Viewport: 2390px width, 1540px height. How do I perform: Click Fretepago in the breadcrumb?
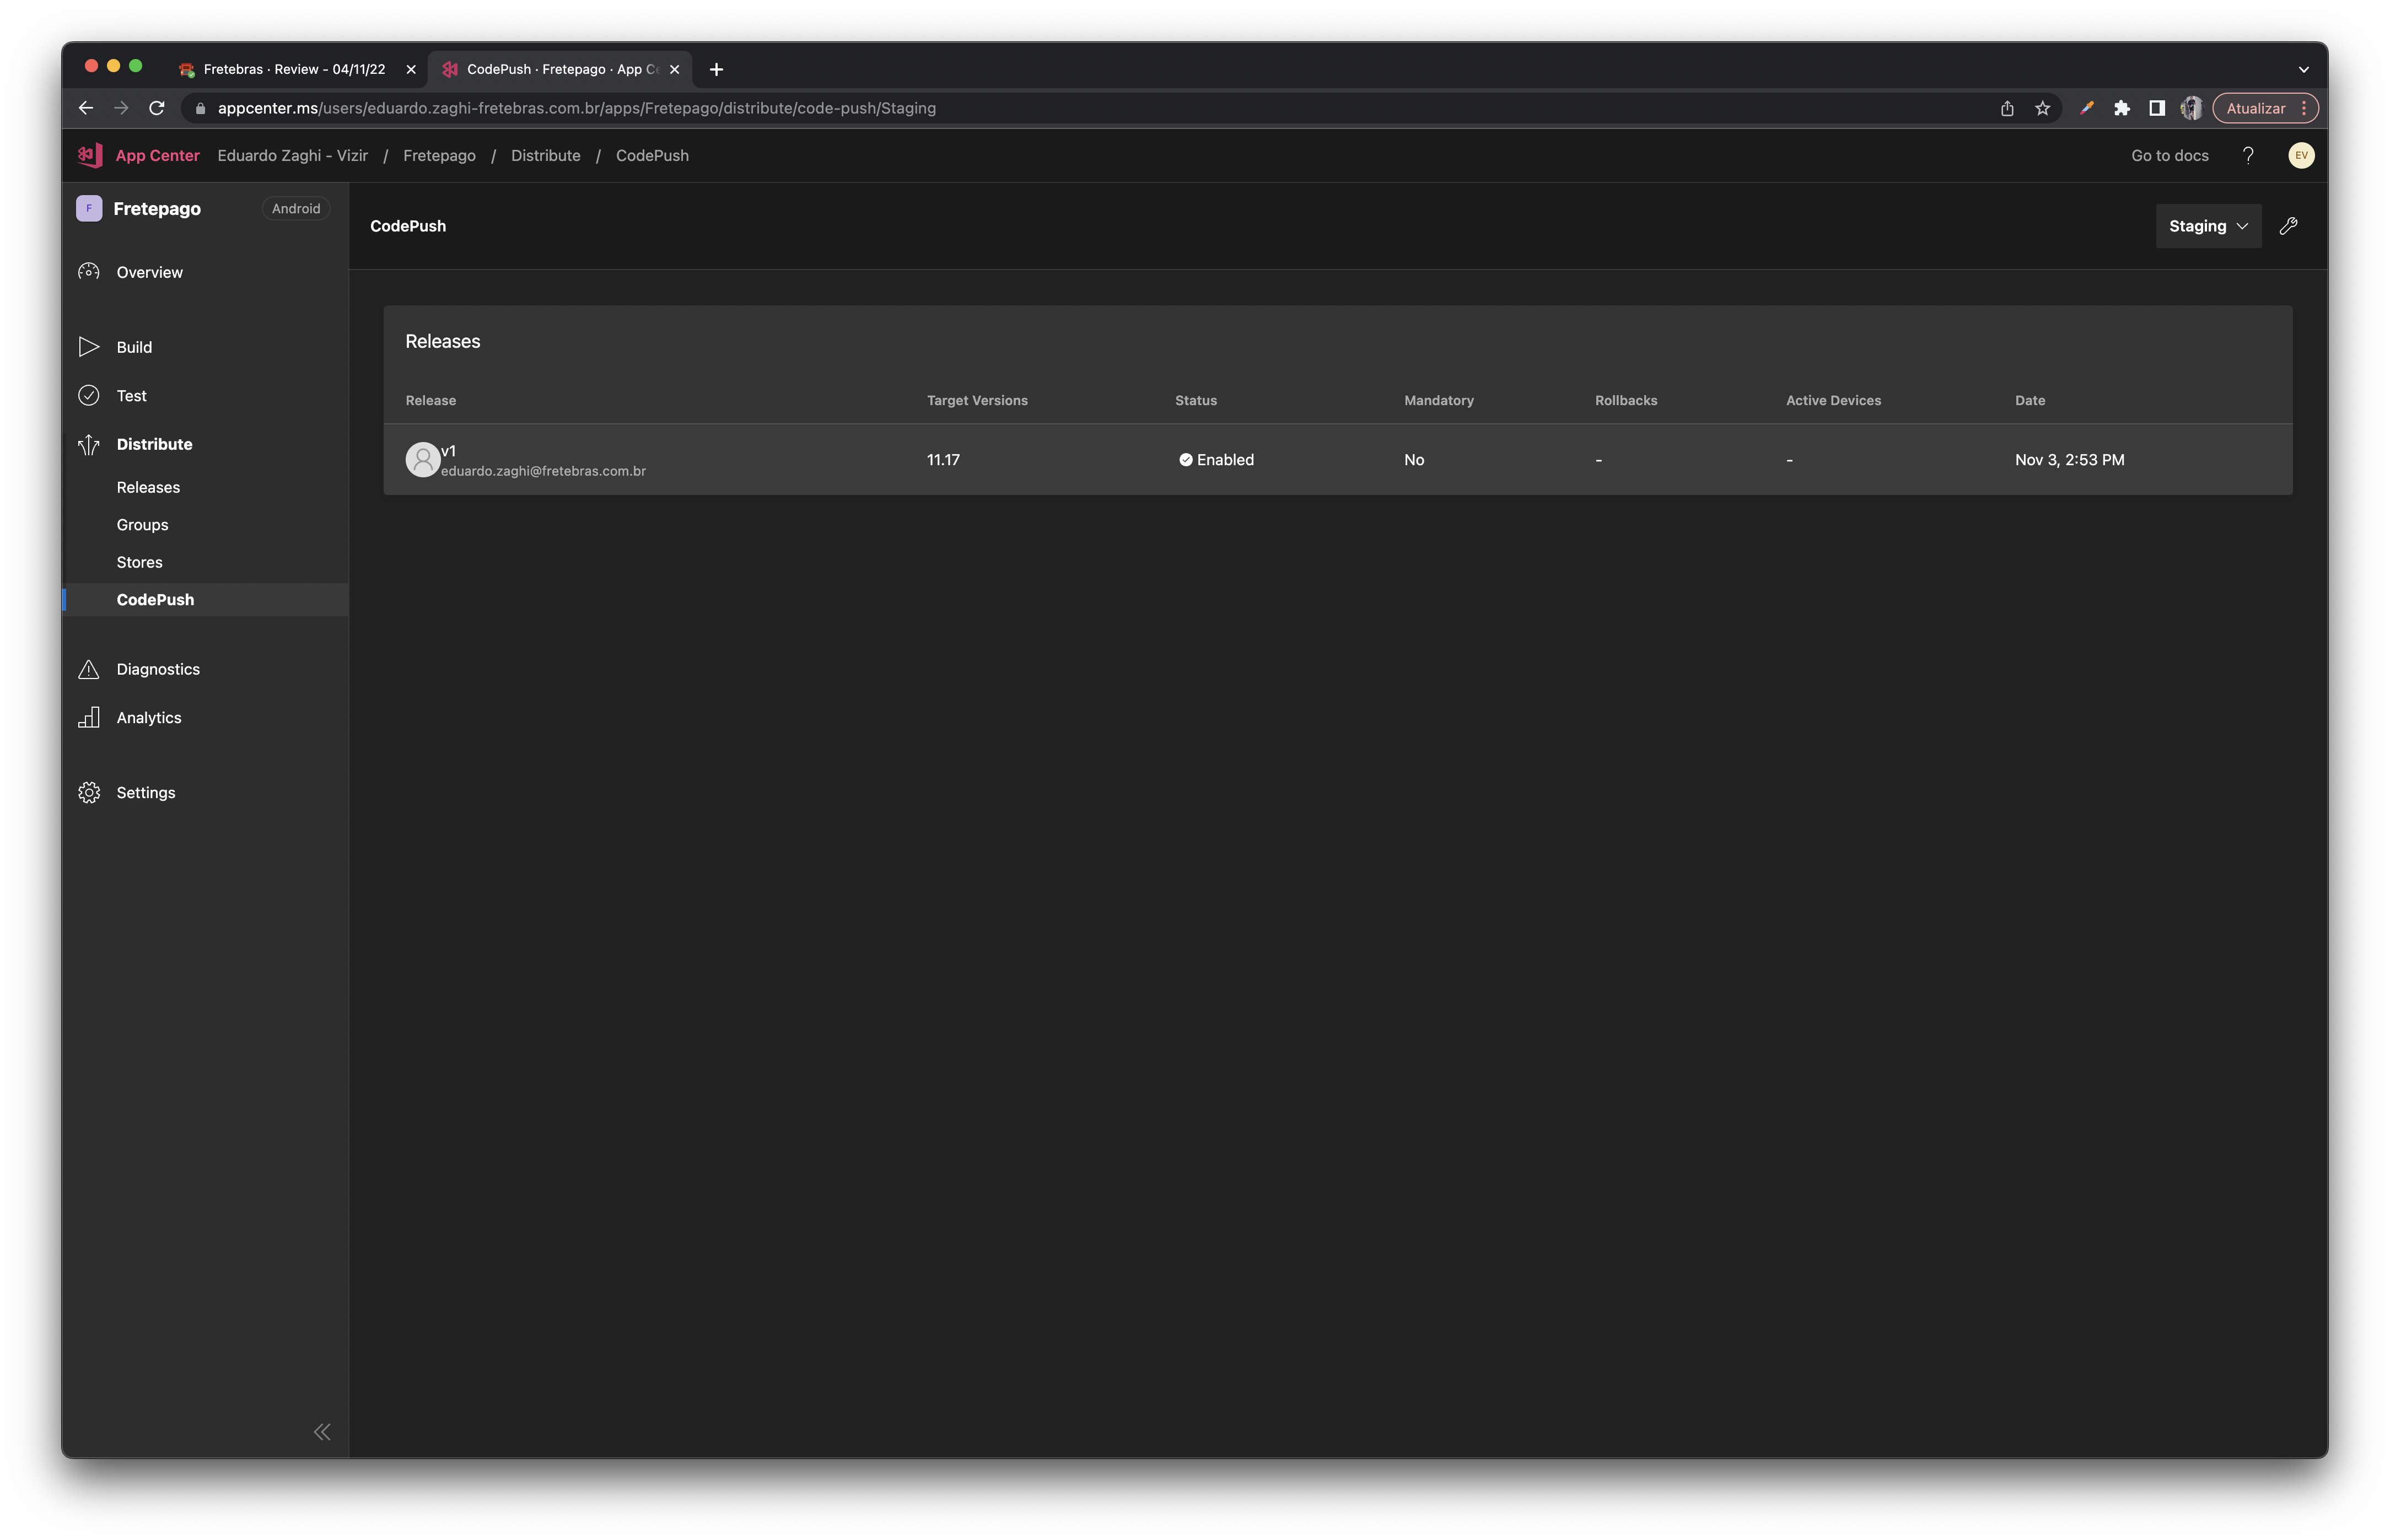pyautogui.click(x=439, y=155)
